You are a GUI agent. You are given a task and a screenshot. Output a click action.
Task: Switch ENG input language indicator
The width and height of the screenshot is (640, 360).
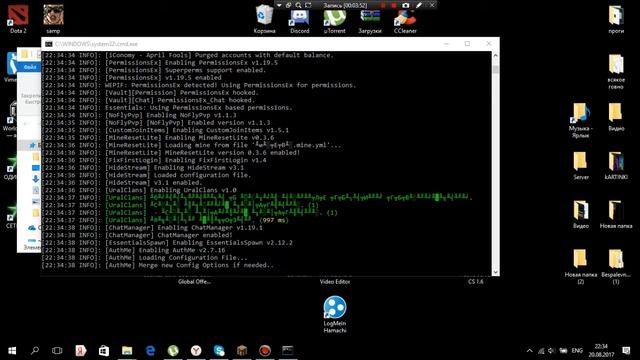[x=577, y=351]
